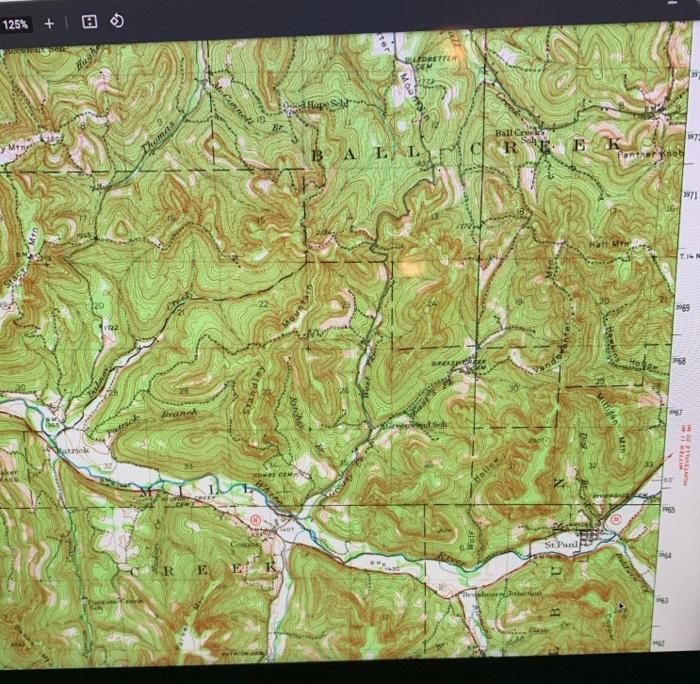Image resolution: width=700 pixels, height=684 pixels.
Task: Click the rotate page icon
Action: tap(117, 21)
